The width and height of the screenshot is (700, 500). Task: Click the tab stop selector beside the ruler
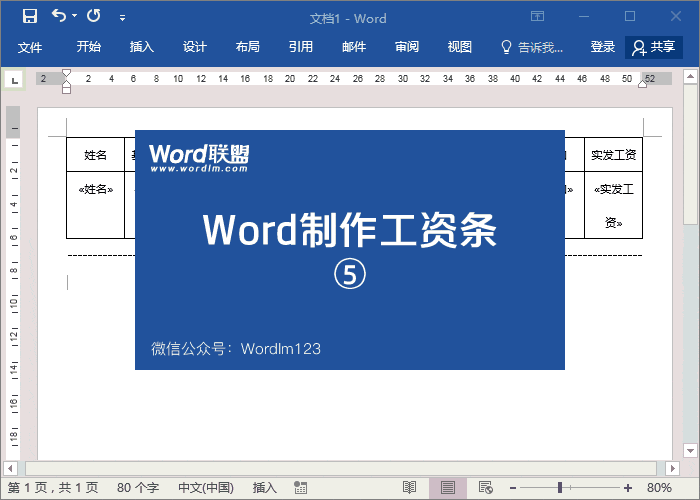coord(15,80)
